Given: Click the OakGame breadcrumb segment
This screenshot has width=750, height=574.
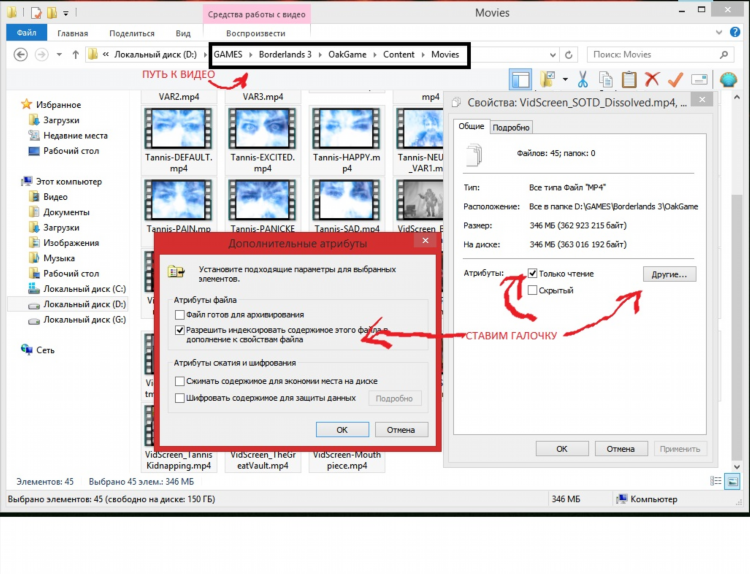Looking at the screenshot, I should coord(347,55).
